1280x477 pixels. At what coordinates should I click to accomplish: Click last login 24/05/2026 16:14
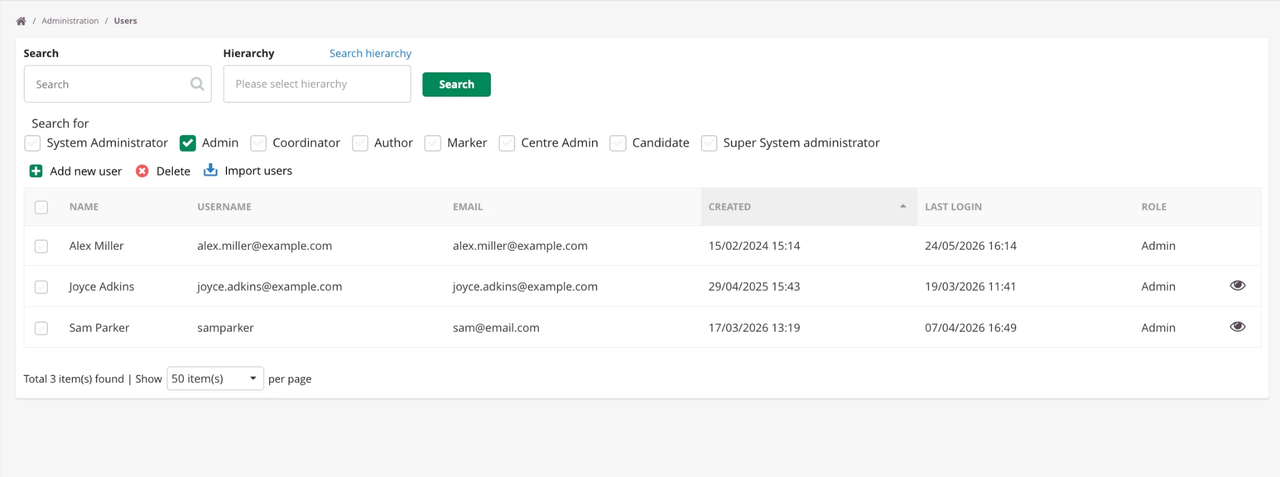point(971,246)
